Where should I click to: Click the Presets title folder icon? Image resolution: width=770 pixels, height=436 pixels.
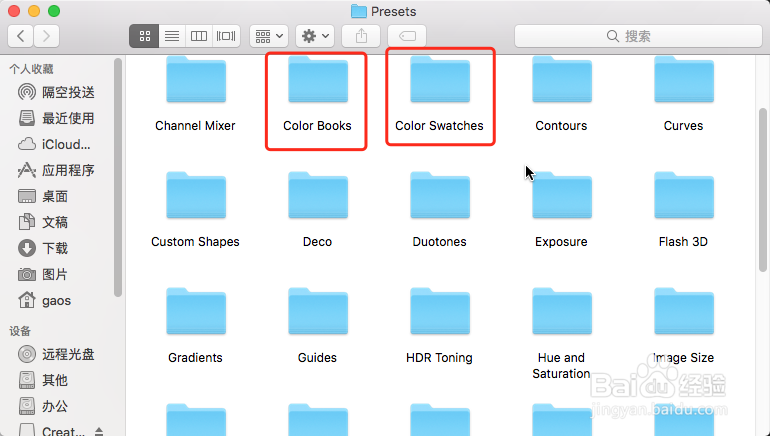[x=359, y=11]
